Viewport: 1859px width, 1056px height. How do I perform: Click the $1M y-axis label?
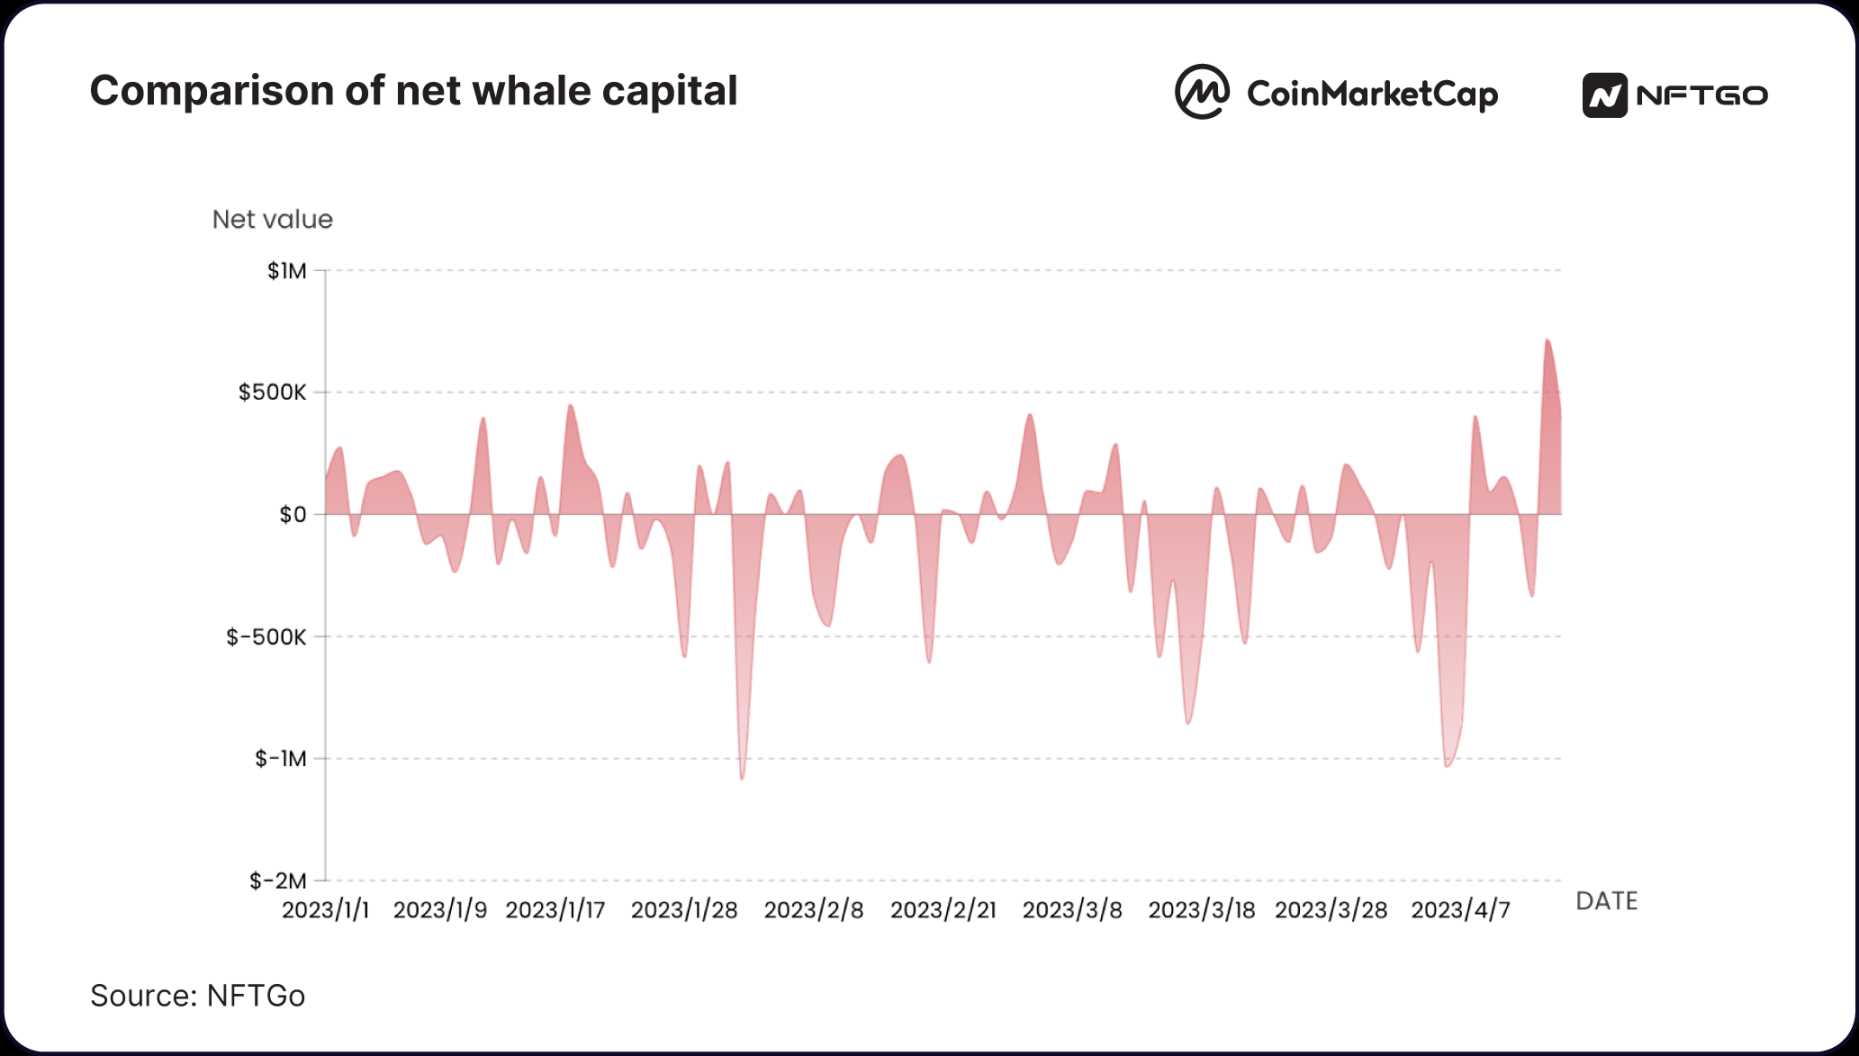[x=287, y=271]
